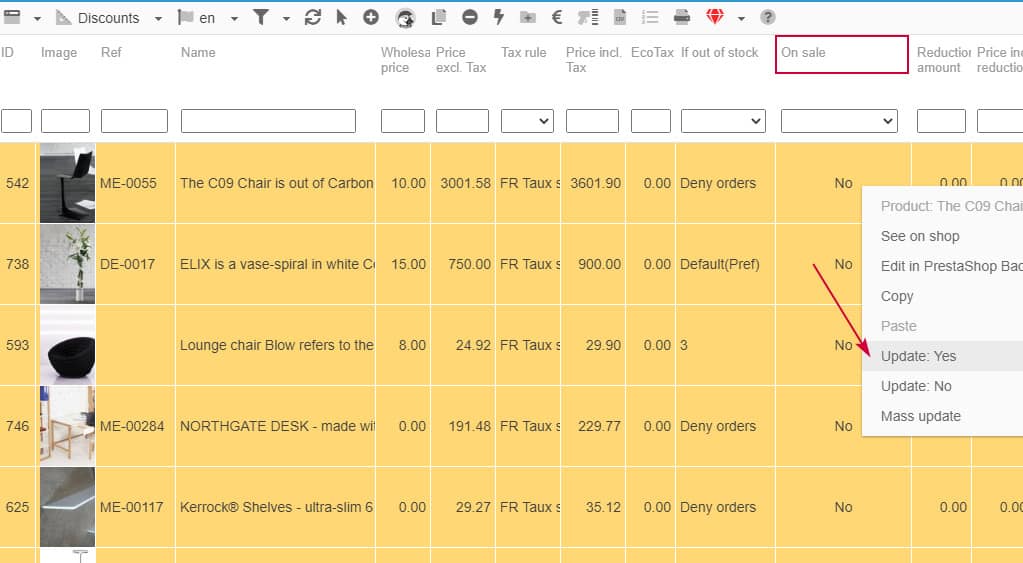This screenshot has height=563, width=1023.
Task: Expand the Tax rule filter dropdown
Action: pyautogui.click(x=527, y=121)
